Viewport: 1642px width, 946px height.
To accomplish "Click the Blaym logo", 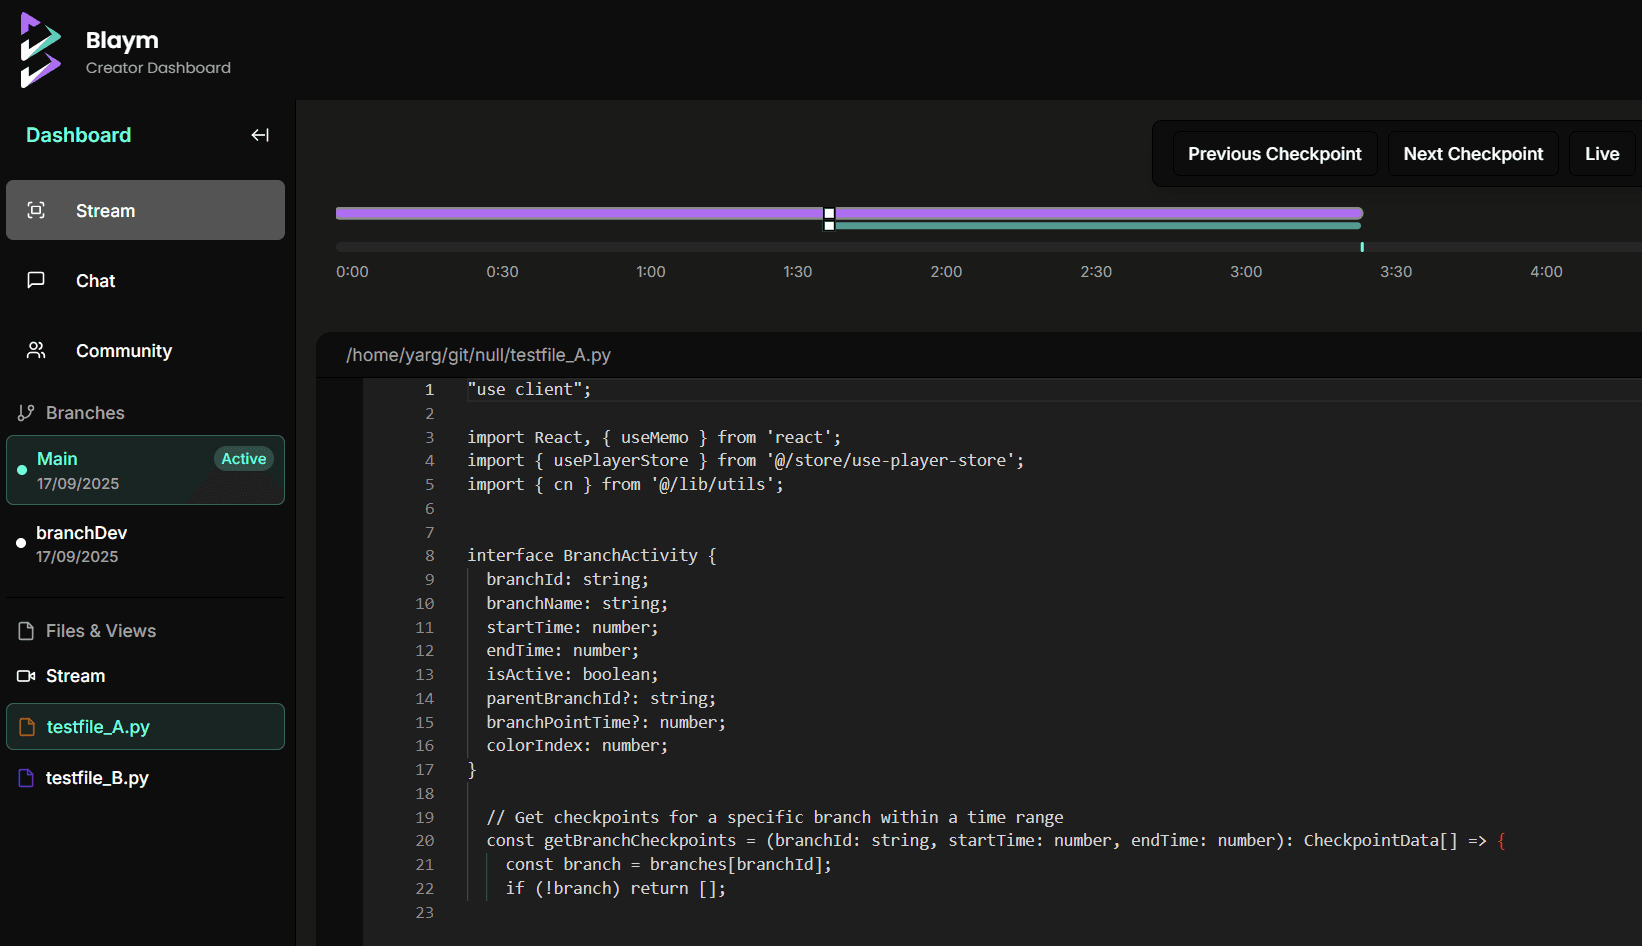I will (x=40, y=49).
